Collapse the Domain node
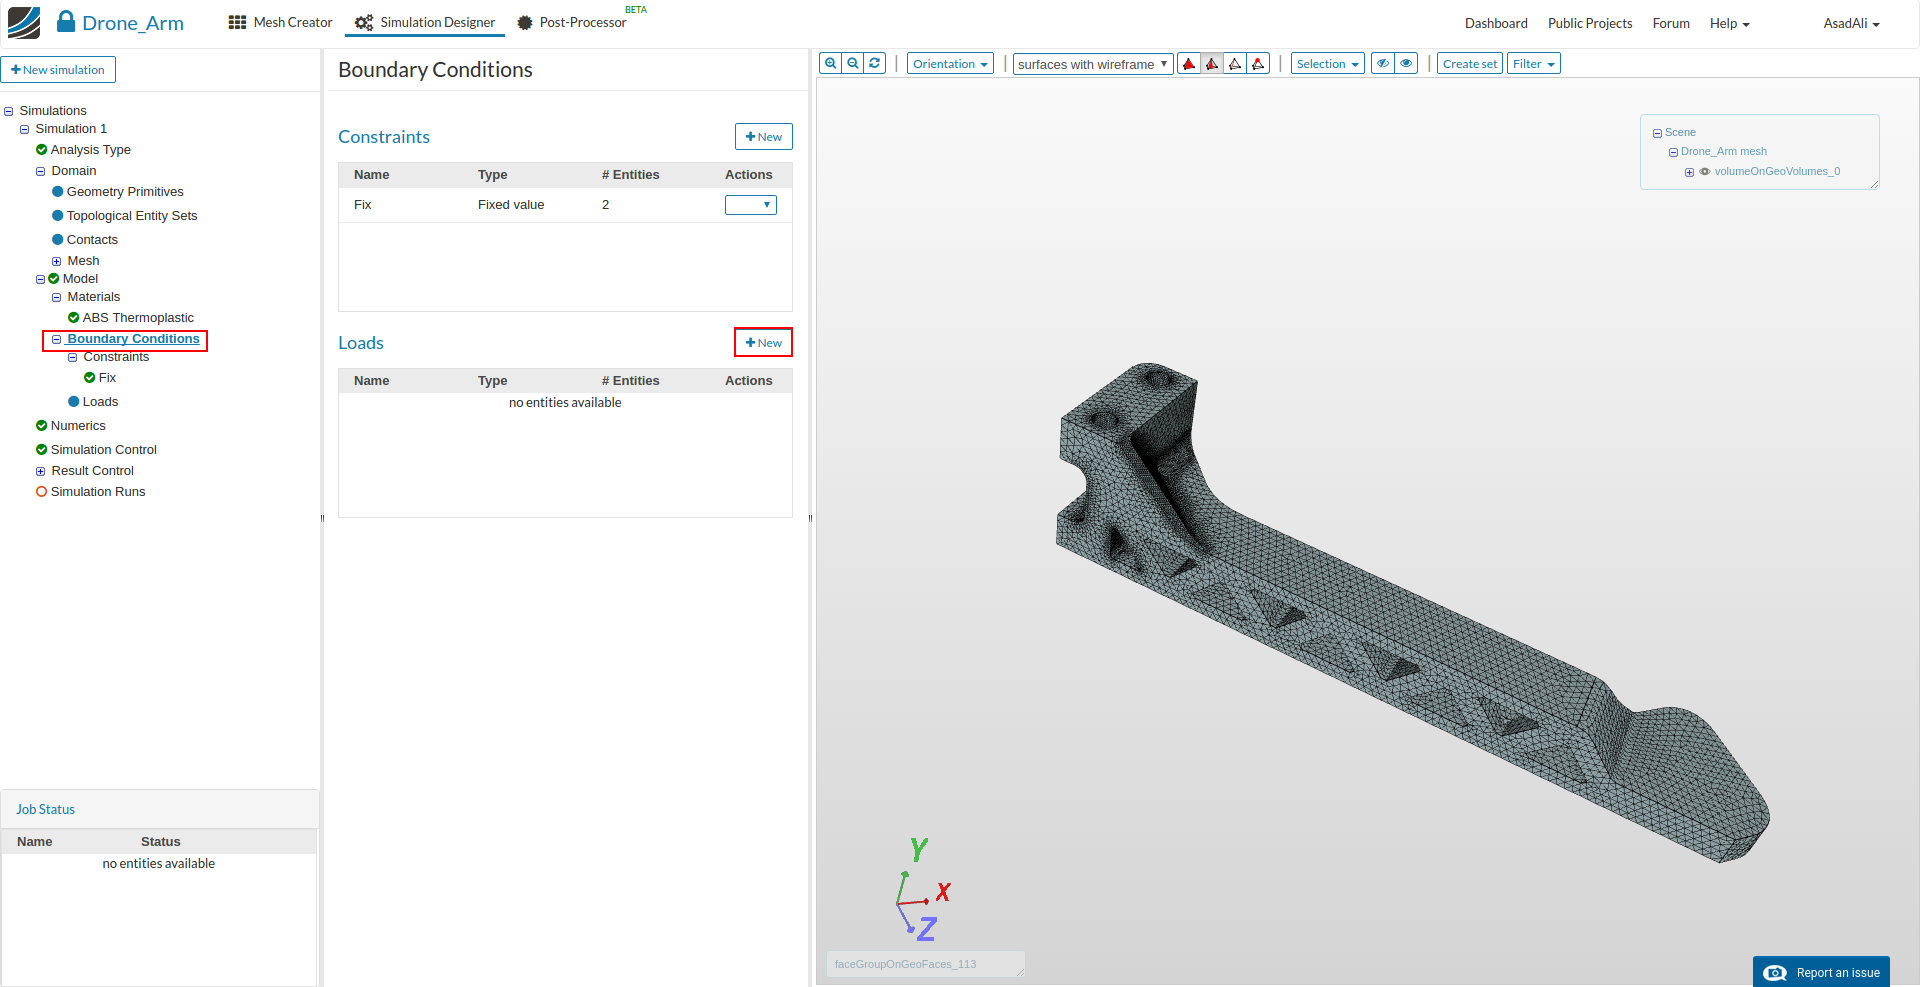This screenshot has height=987, width=1920. point(40,172)
